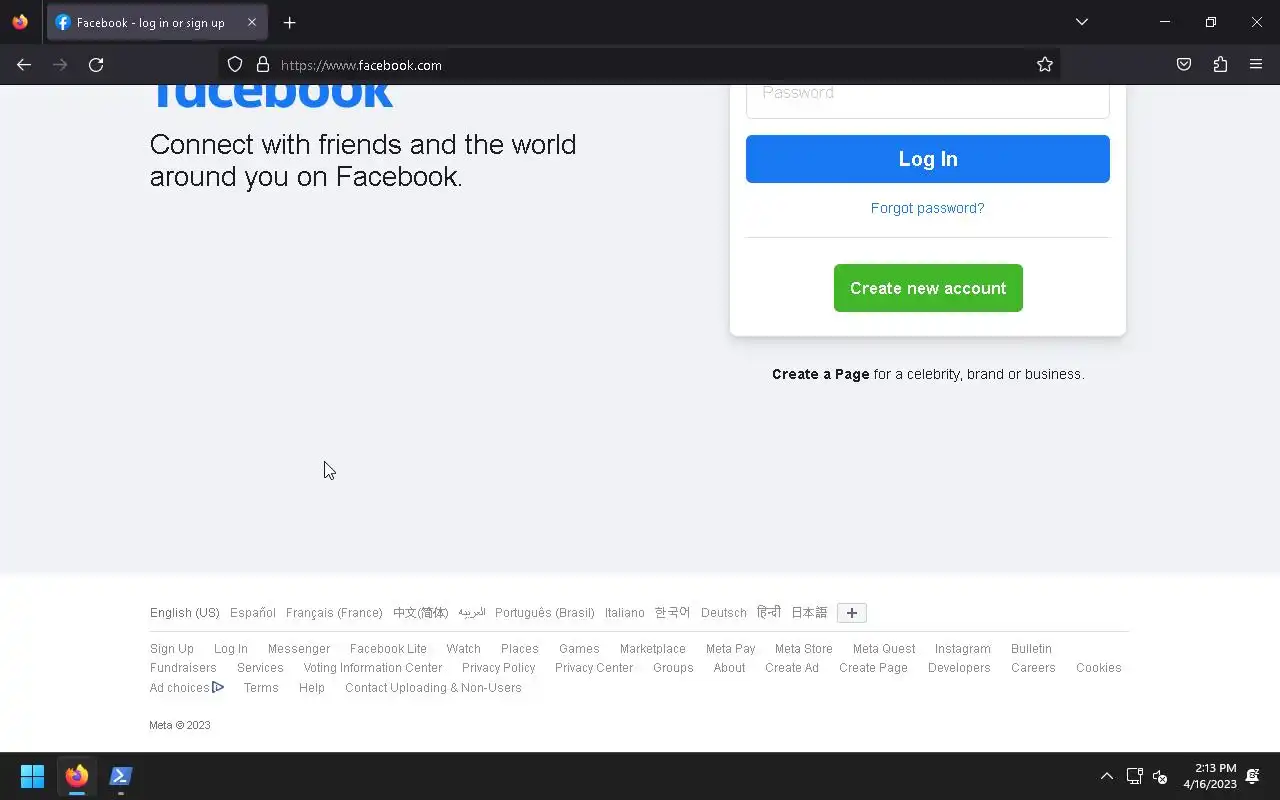Open Help footer link
Screen dimensions: 1280x800
[312, 688]
